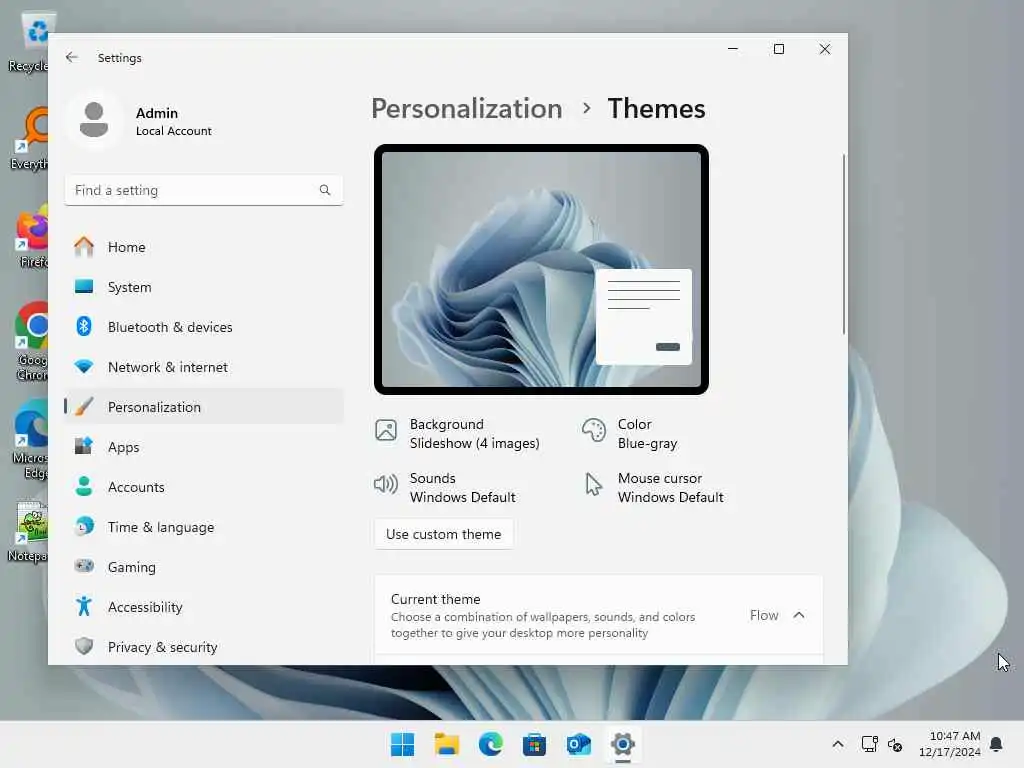Image resolution: width=1024 pixels, height=768 pixels.
Task: Click the Find a setting field
Action: 204,190
